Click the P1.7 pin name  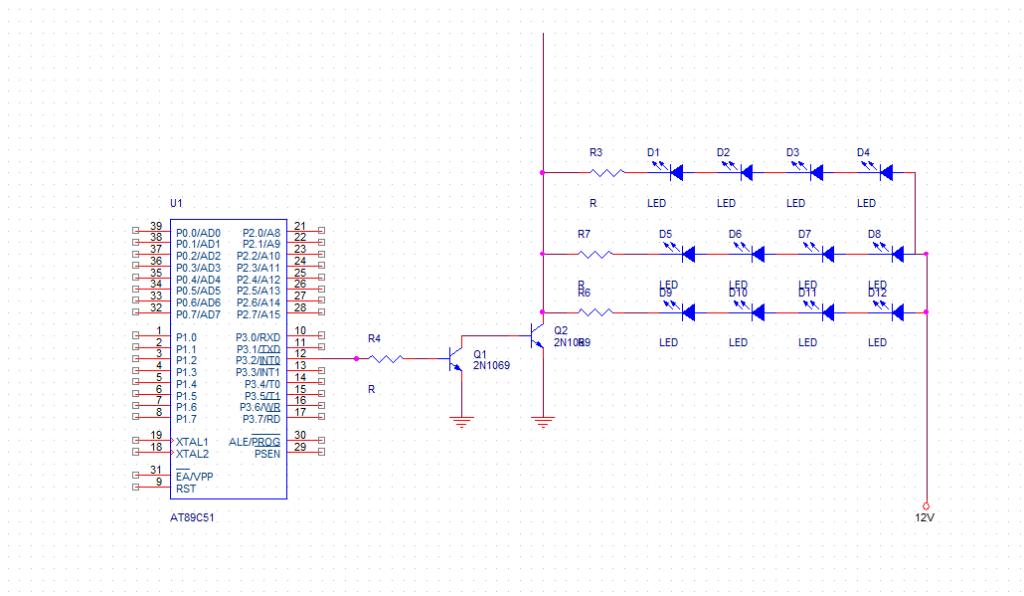tap(186, 419)
